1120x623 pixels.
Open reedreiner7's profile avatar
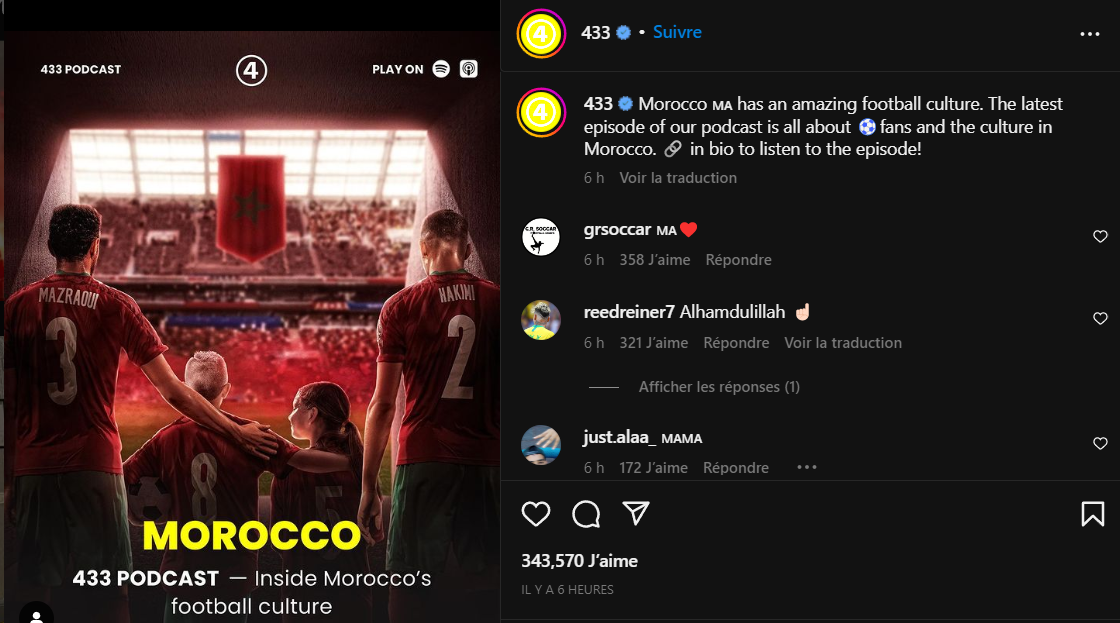pos(541,319)
